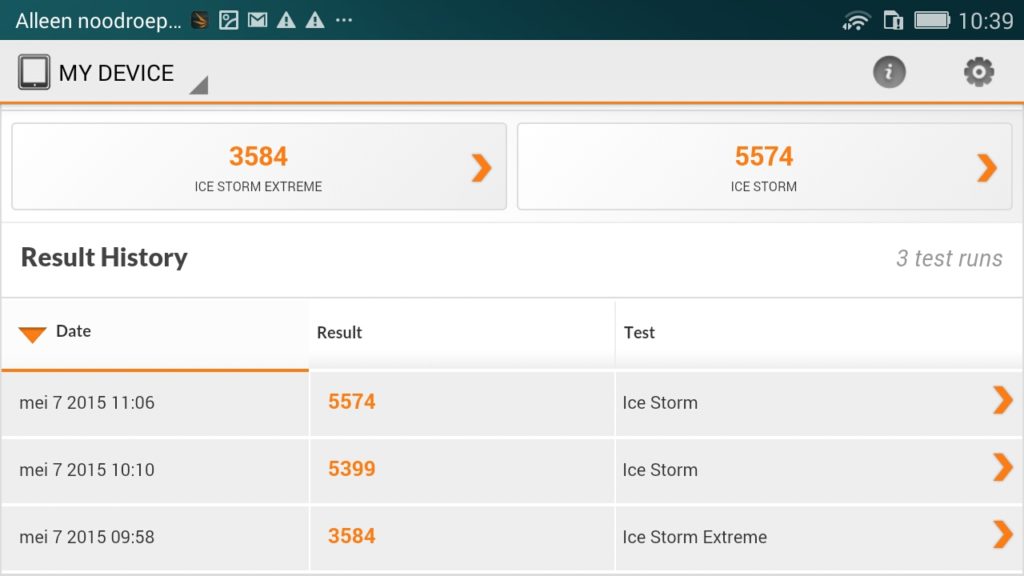Viewport: 1024px width, 576px height.
Task: Tap the 3 test runs label
Action: [949, 259]
